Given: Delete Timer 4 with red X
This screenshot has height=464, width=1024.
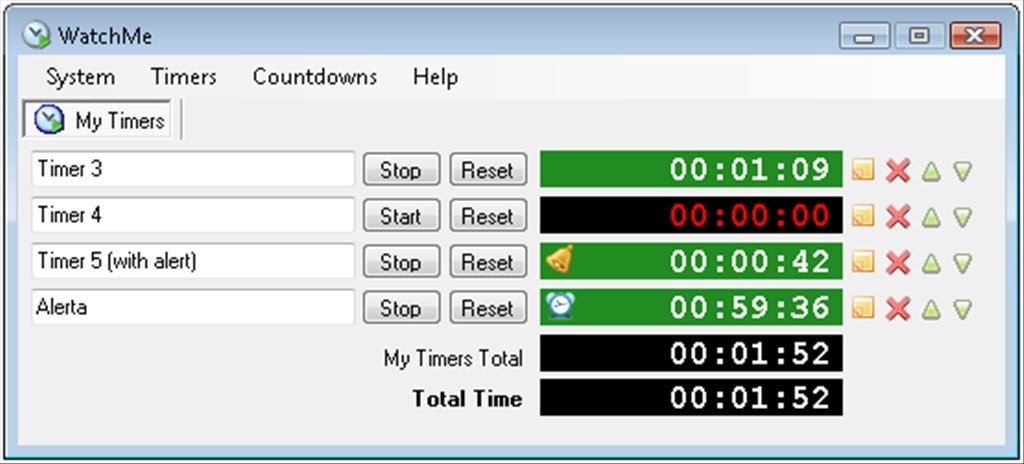Looking at the screenshot, I should pos(898,217).
